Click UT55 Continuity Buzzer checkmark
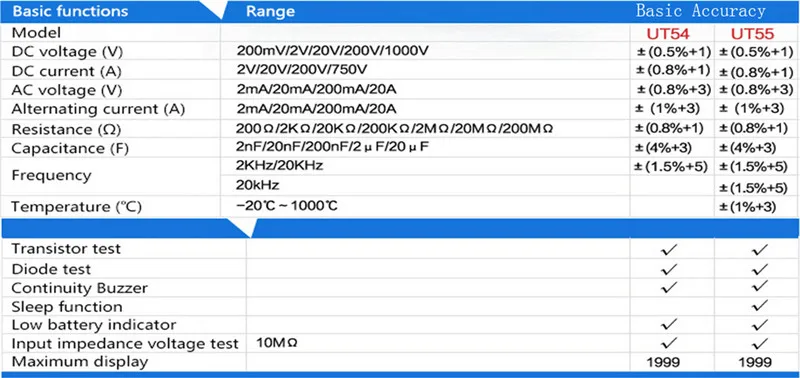The image size is (800, 378). [760, 286]
